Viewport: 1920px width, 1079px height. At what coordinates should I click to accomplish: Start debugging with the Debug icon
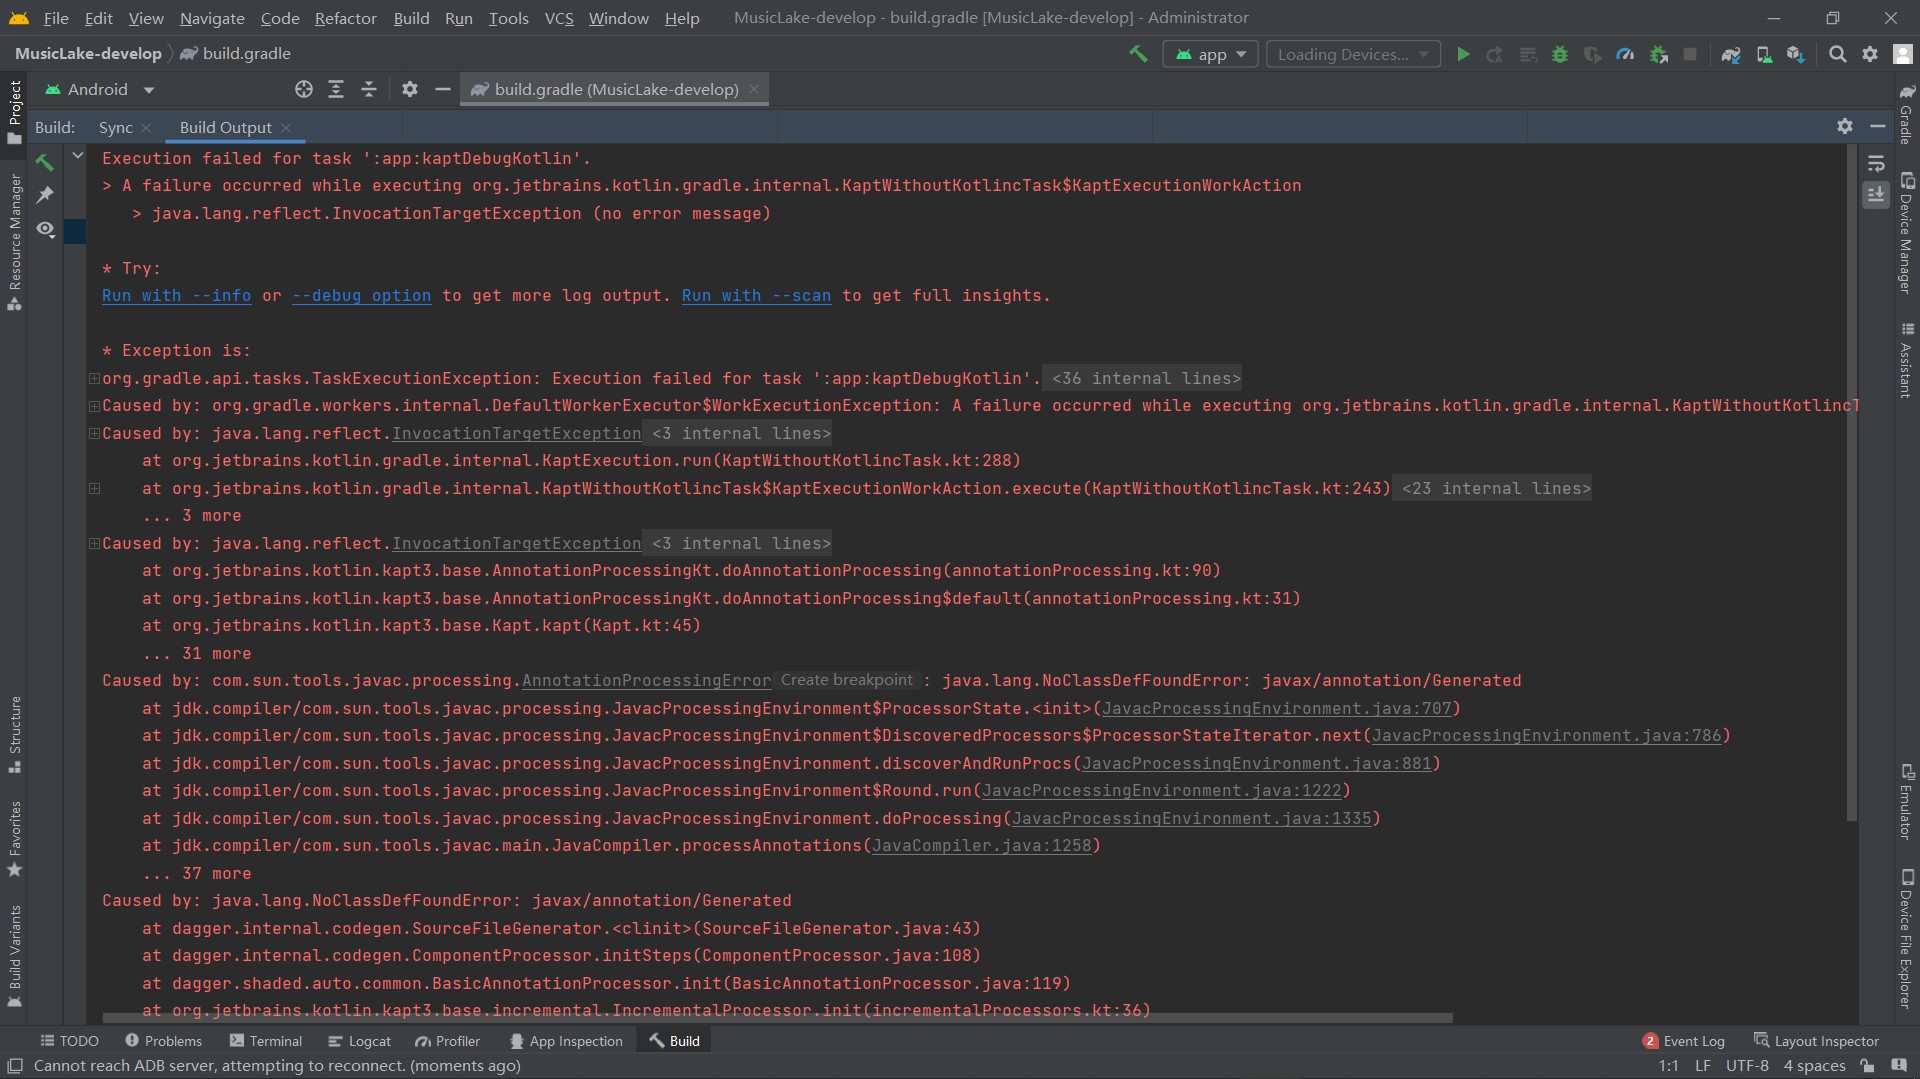(x=1561, y=54)
